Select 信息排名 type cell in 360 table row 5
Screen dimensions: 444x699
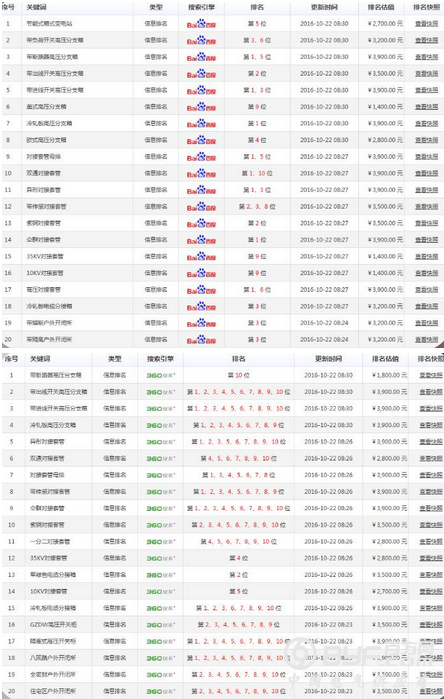click(x=115, y=442)
